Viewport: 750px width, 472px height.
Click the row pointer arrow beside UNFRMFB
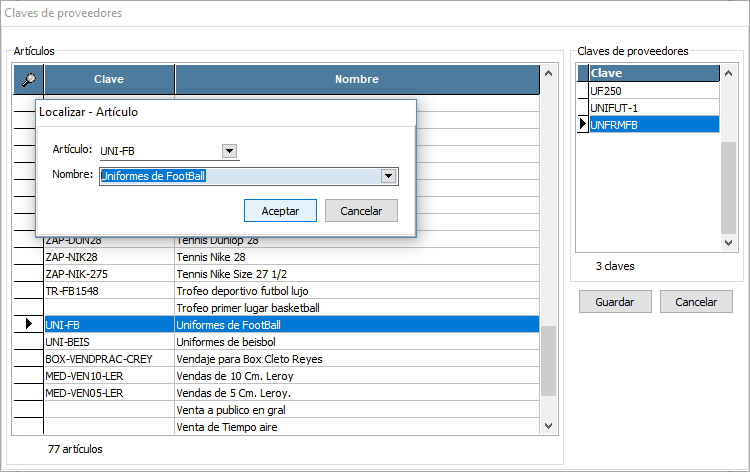tap(583, 124)
